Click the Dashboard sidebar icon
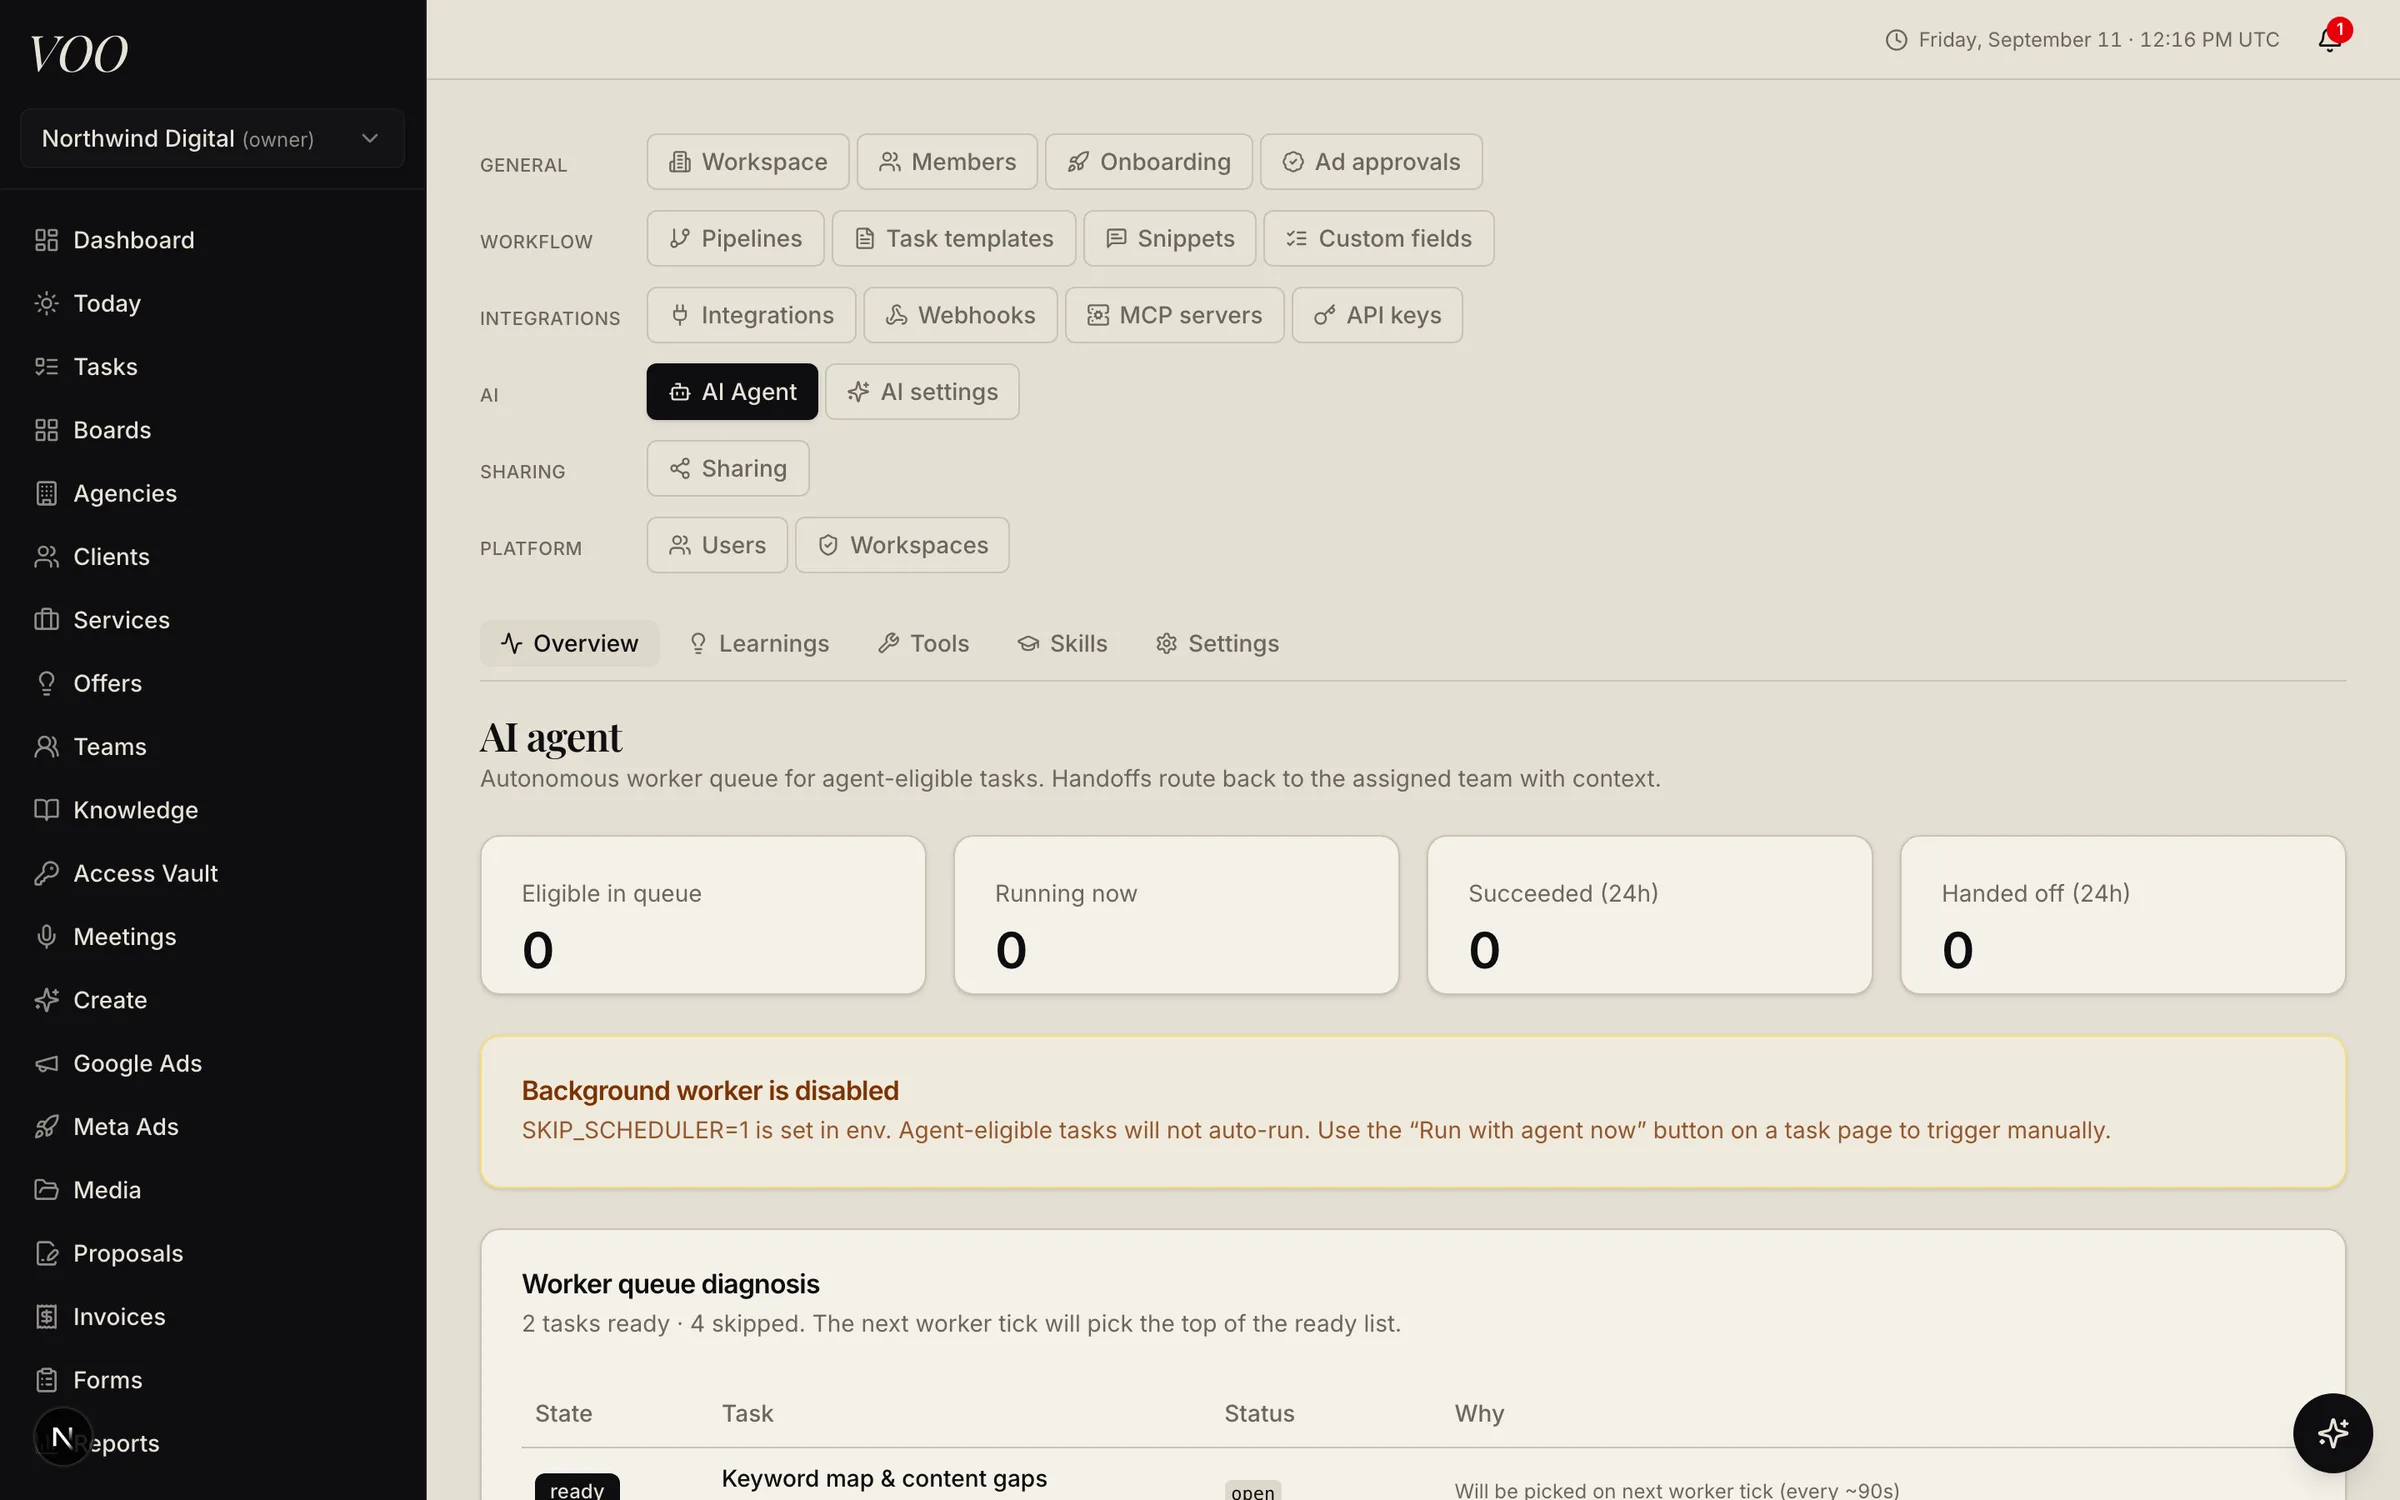This screenshot has height=1500, width=2400. (x=46, y=240)
